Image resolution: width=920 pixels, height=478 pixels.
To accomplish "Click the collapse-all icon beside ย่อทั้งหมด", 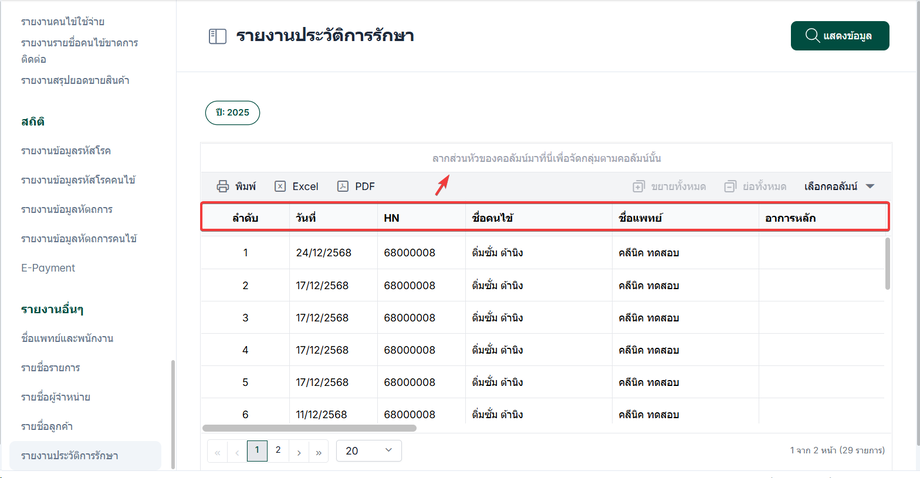I will pyautogui.click(x=730, y=187).
